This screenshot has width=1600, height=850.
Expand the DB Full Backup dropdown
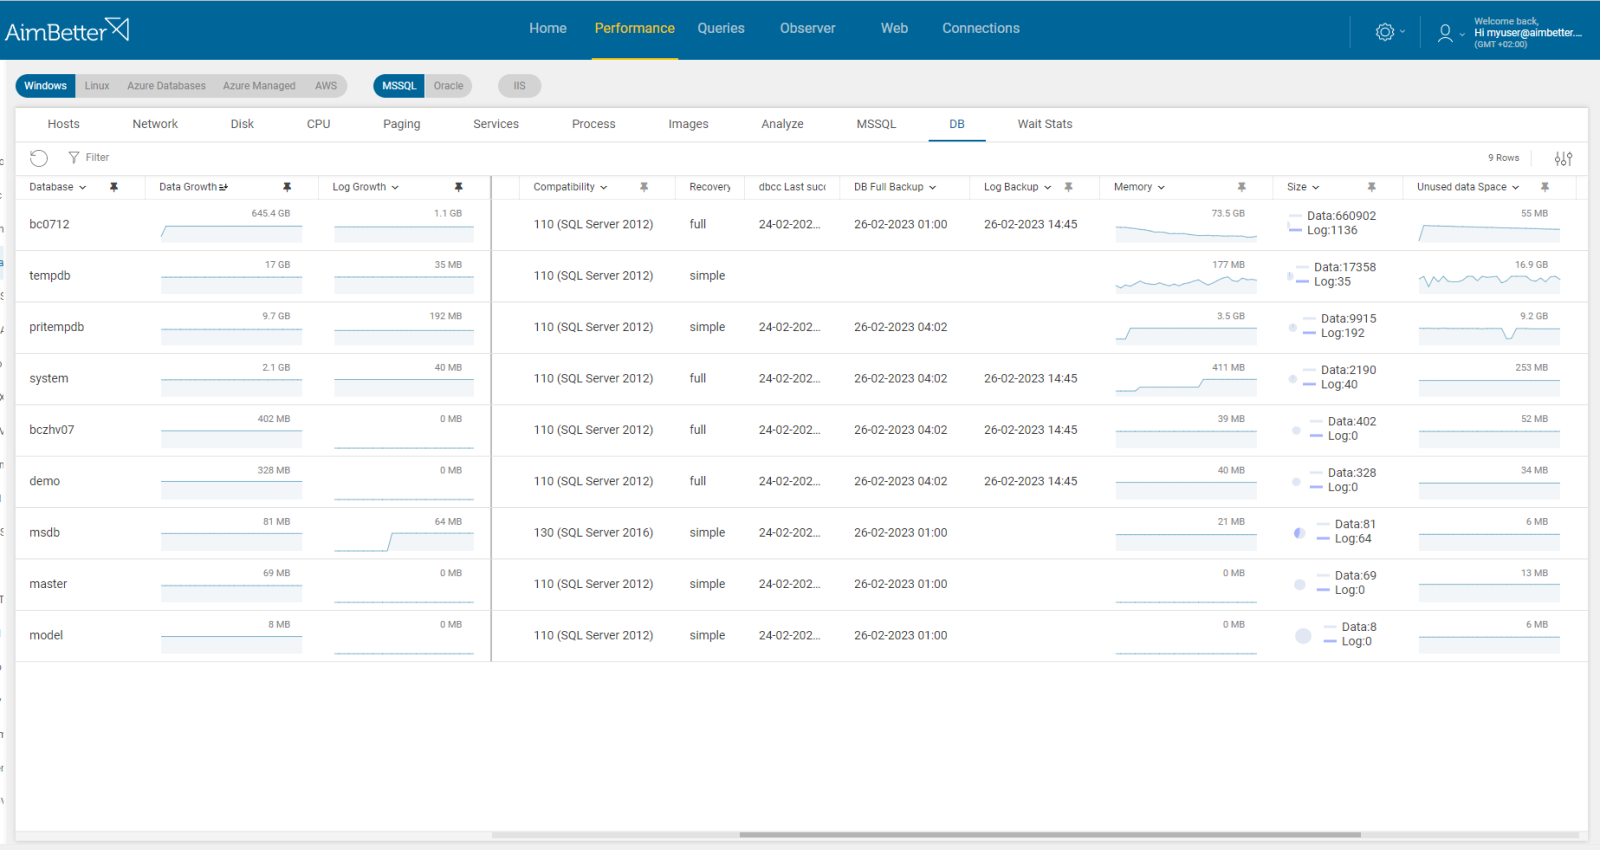(933, 187)
